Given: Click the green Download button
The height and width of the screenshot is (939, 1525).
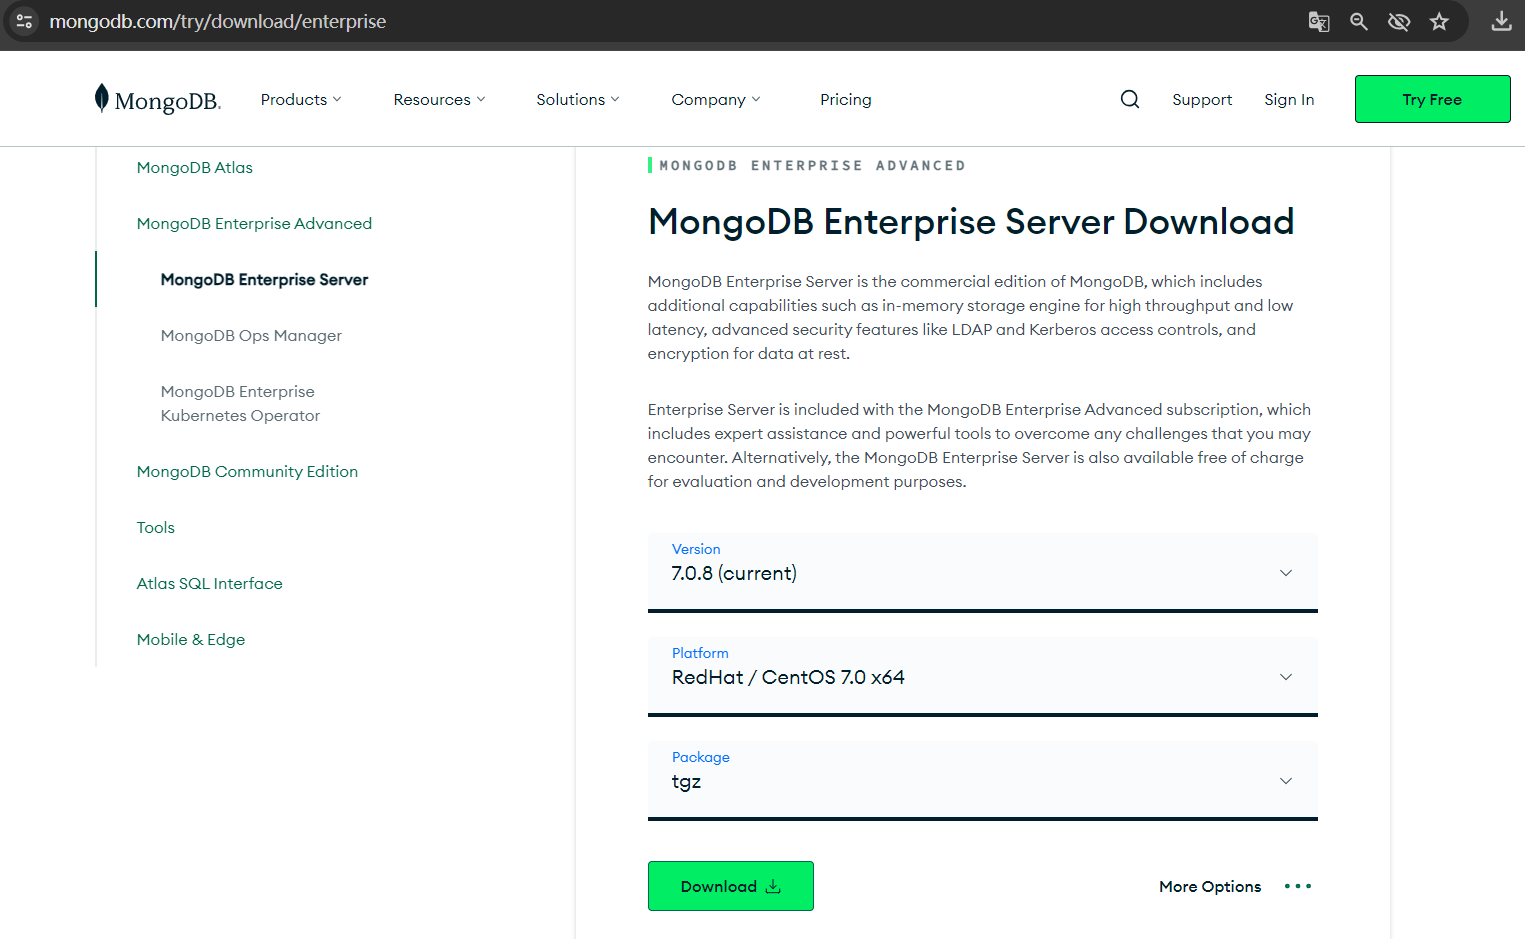Looking at the screenshot, I should point(731,886).
